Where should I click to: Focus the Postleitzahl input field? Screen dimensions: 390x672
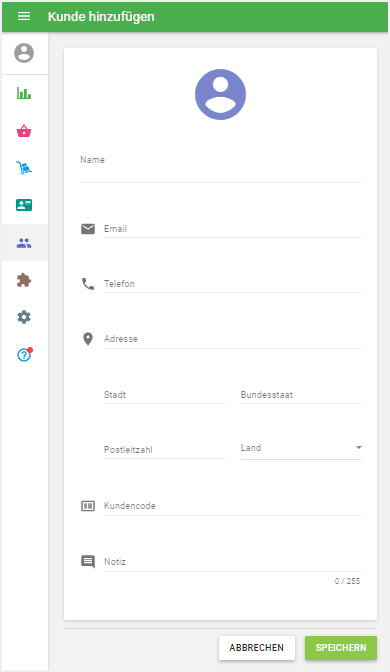pyautogui.click(x=164, y=450)
